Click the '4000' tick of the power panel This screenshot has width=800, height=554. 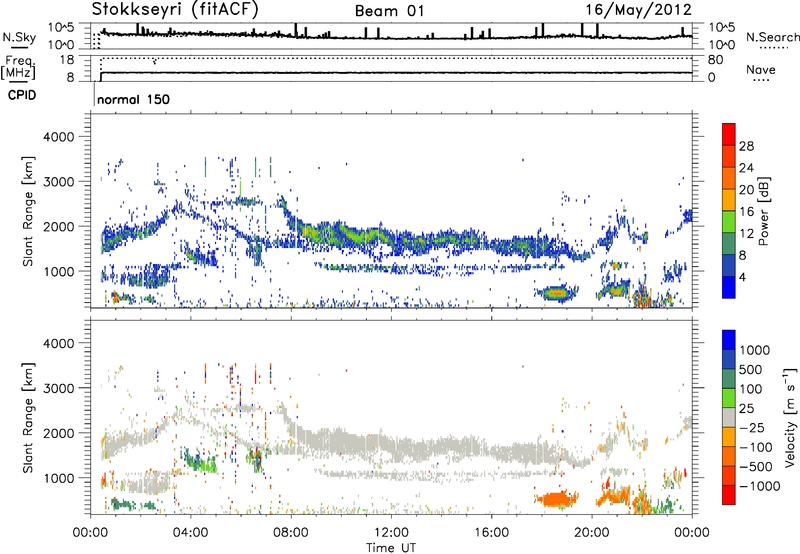click(x=58, y=137)
